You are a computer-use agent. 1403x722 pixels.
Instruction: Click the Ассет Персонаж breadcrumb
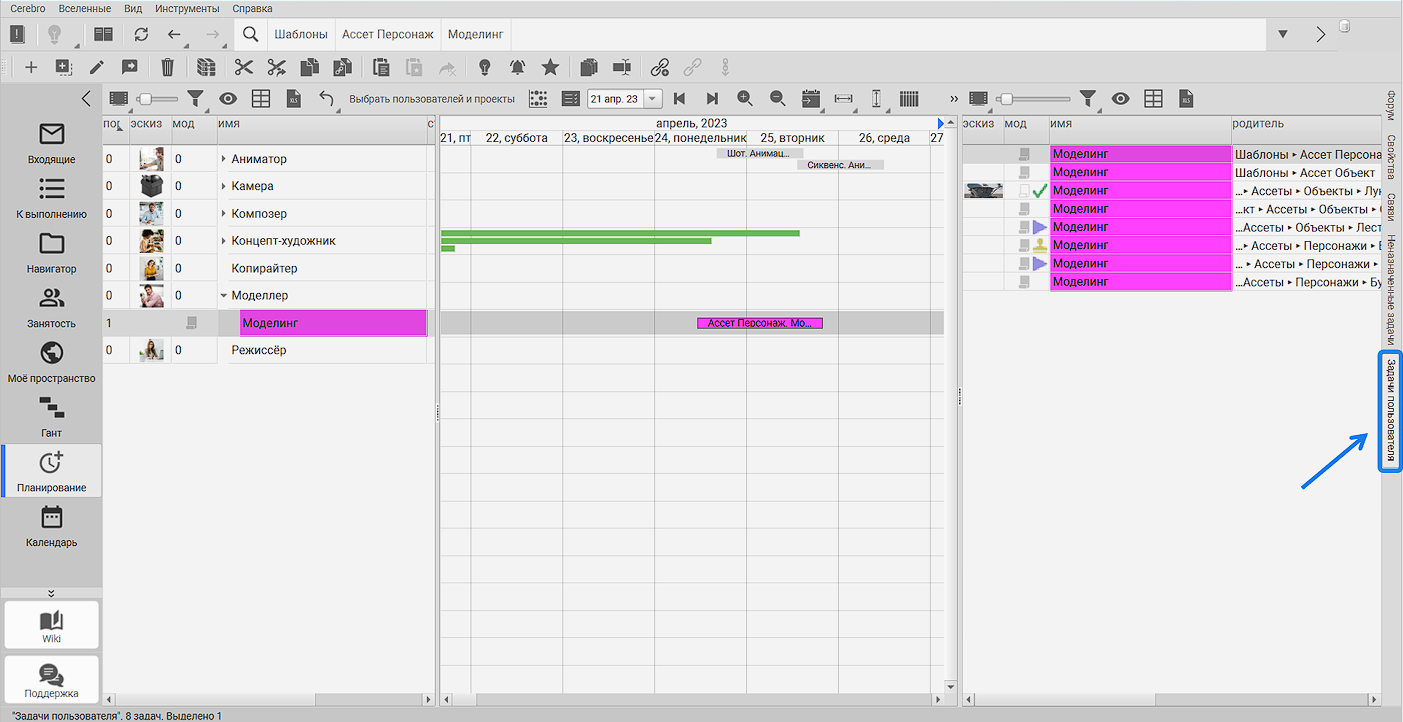coord(388,34)
